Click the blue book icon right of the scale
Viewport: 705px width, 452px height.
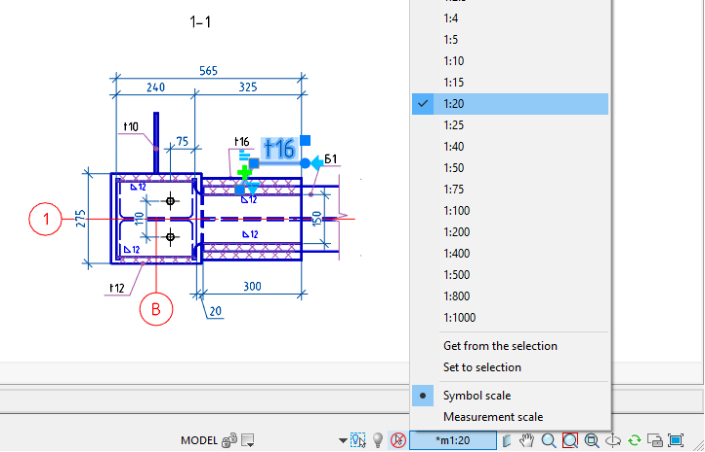click(507, 440)
